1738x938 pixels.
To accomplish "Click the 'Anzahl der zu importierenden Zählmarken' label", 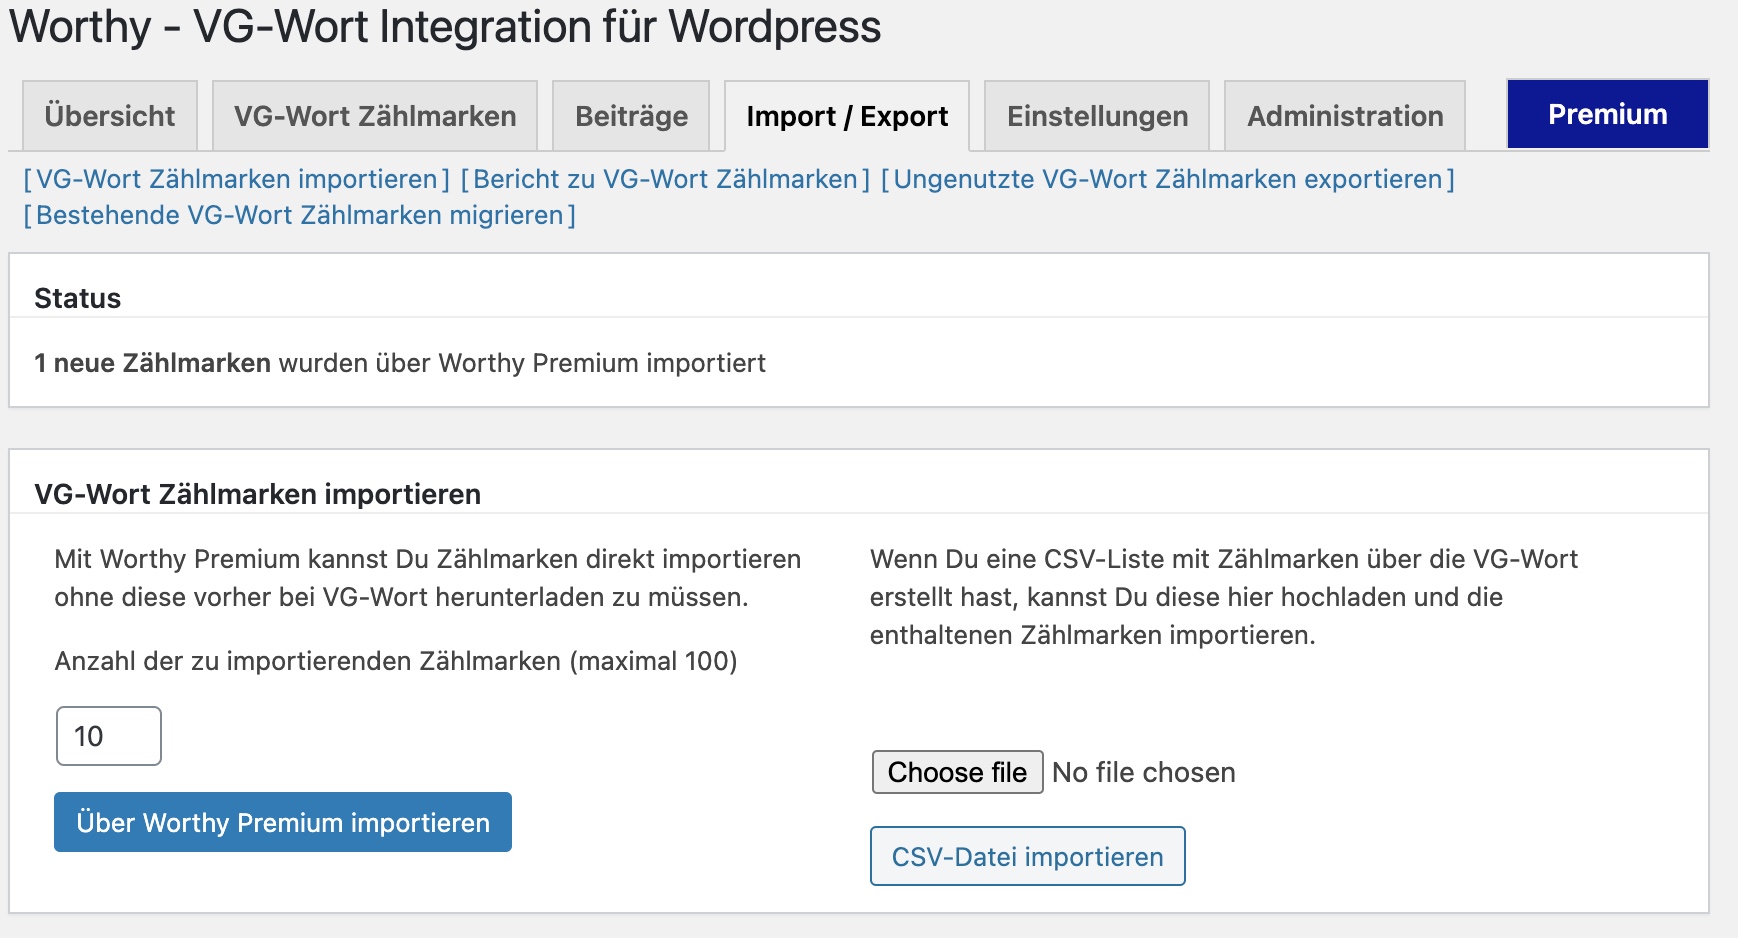I will (395, 661).
